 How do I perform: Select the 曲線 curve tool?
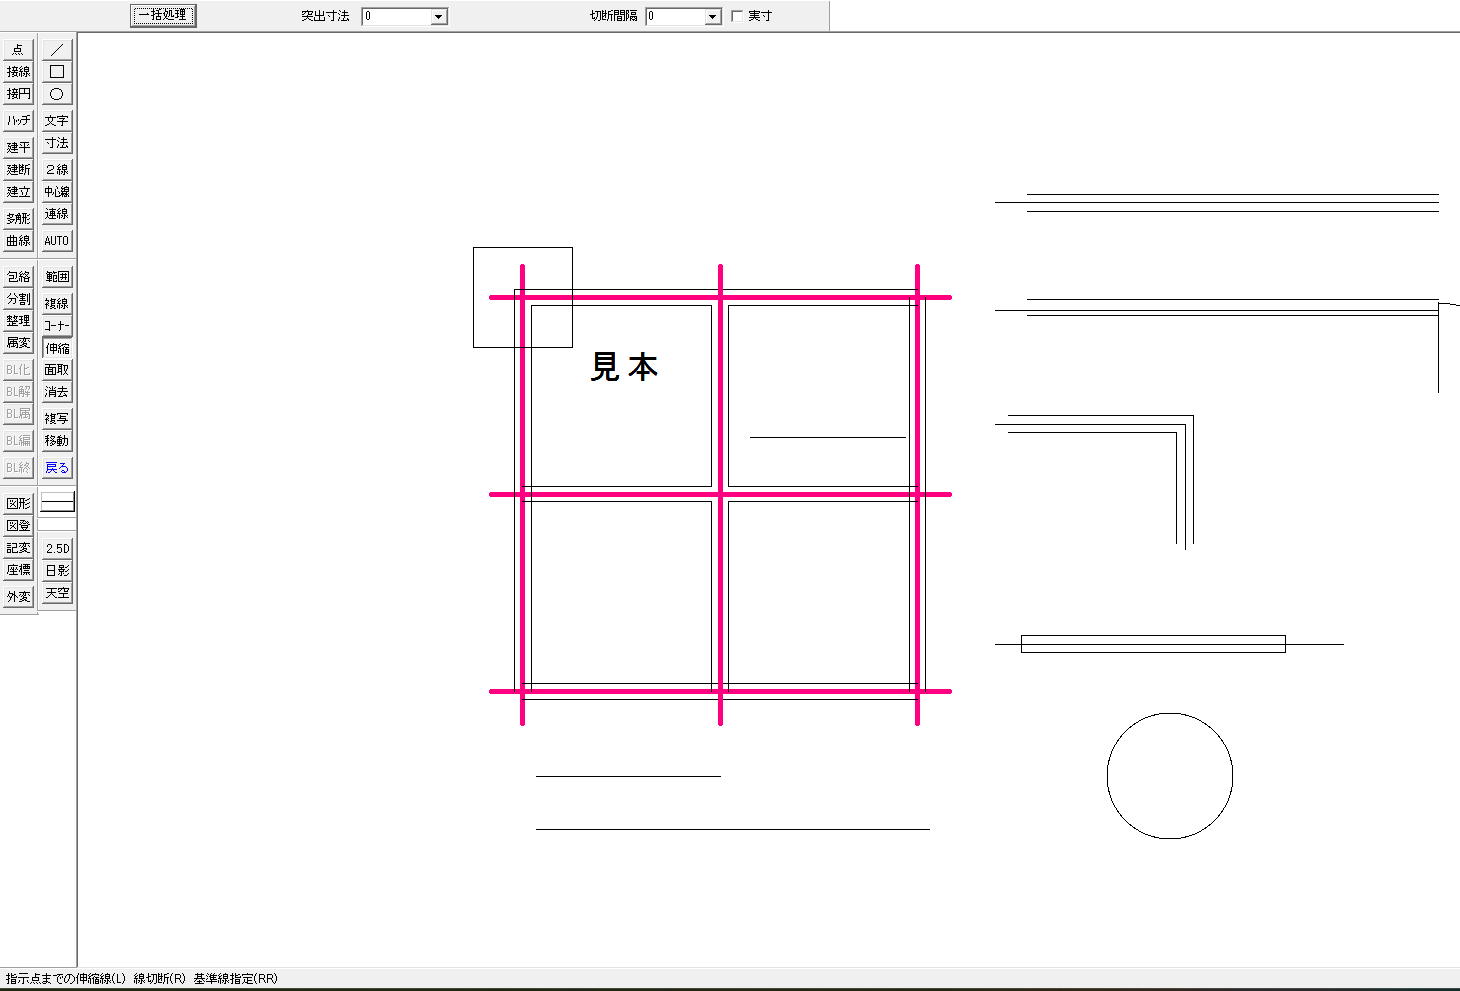[18, 240]
